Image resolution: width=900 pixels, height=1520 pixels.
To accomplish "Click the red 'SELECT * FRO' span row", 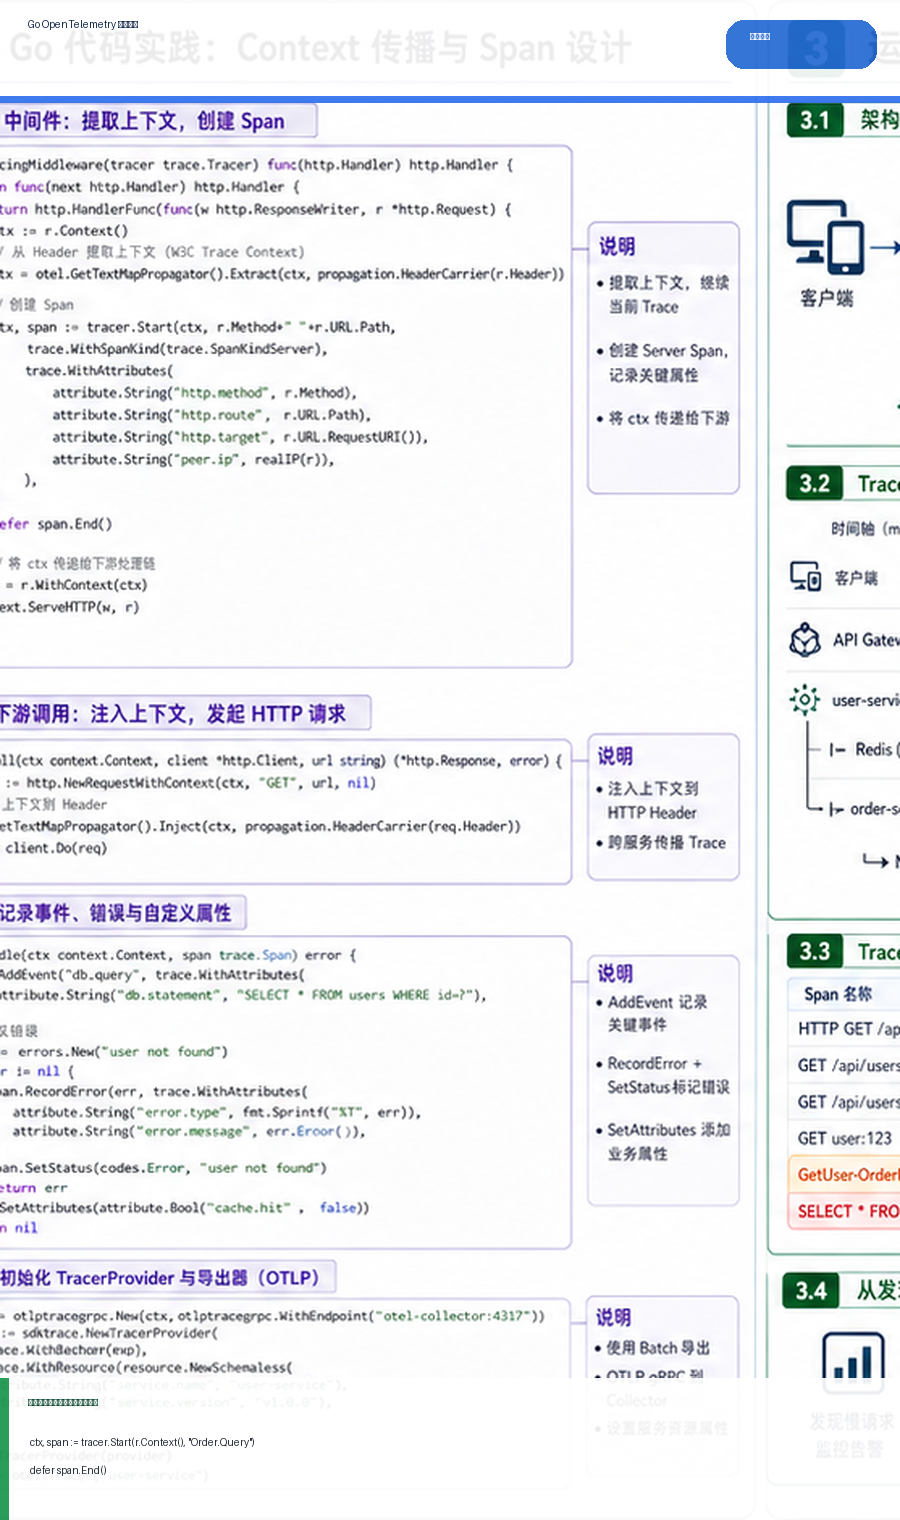I will tap(845, 1211).
